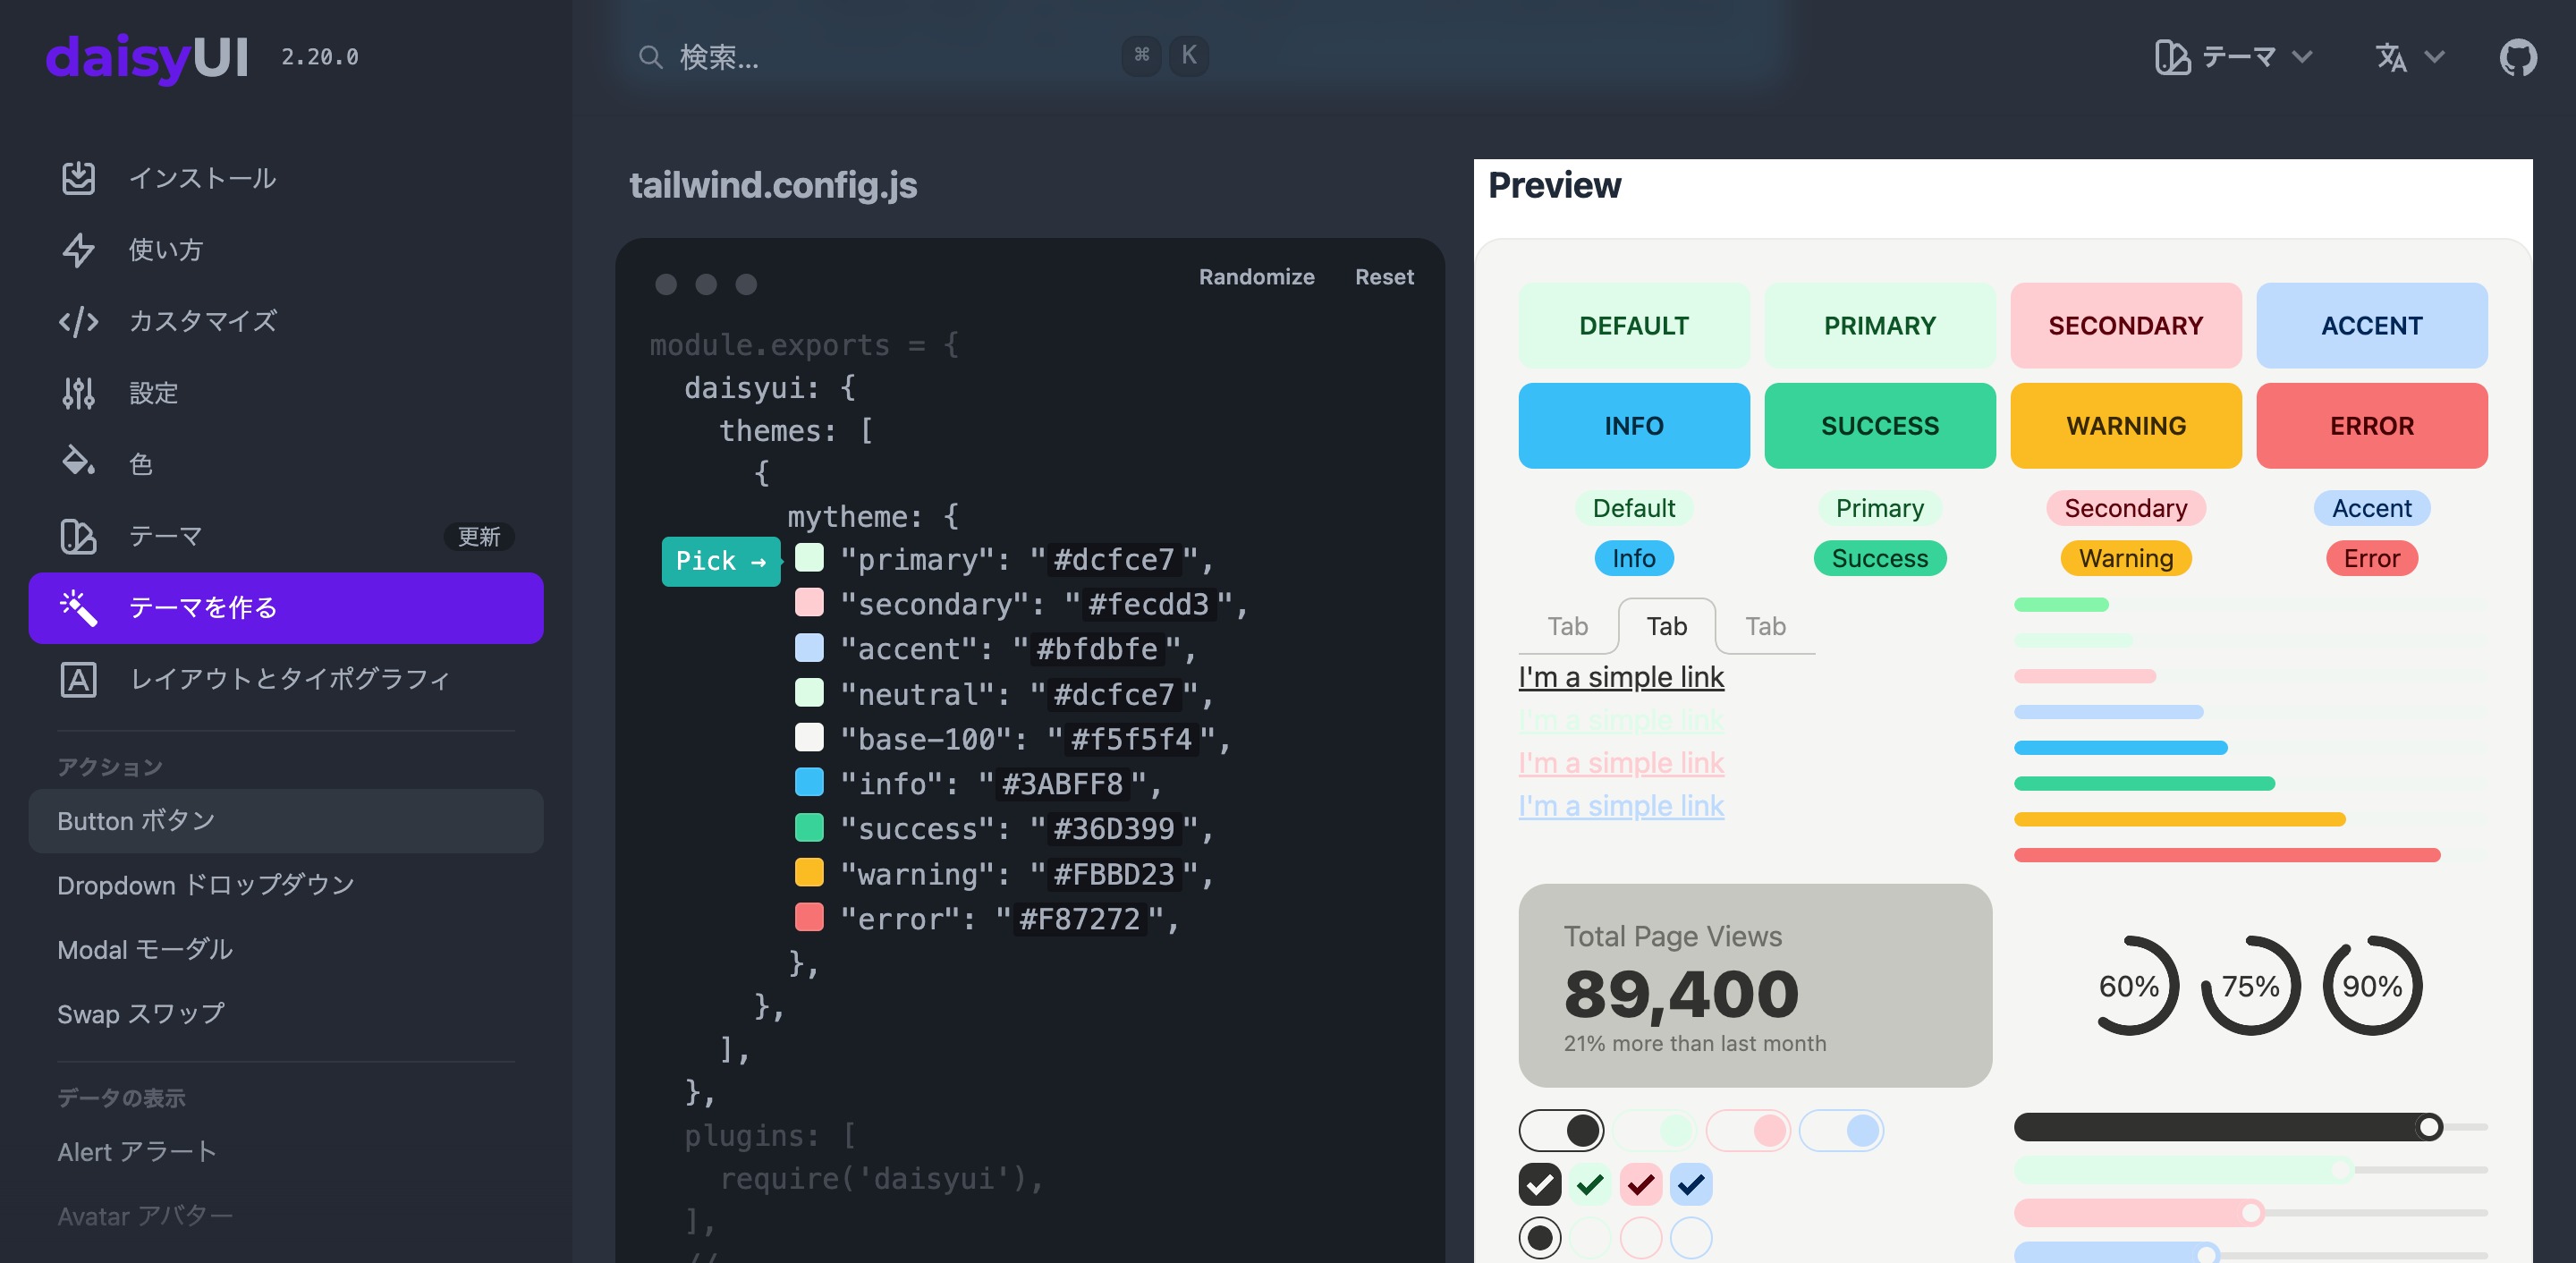Click the INFO preview button
The width and height of the screenshot is (2576, 1263).
tap(1634, 426)
